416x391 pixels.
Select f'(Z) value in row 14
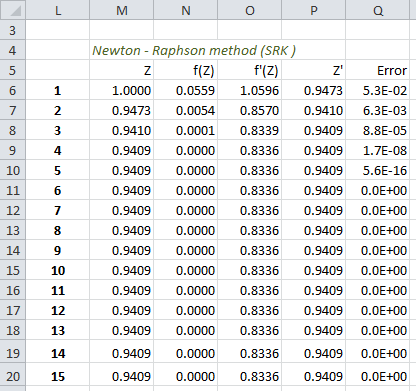(x=250, y=250)
